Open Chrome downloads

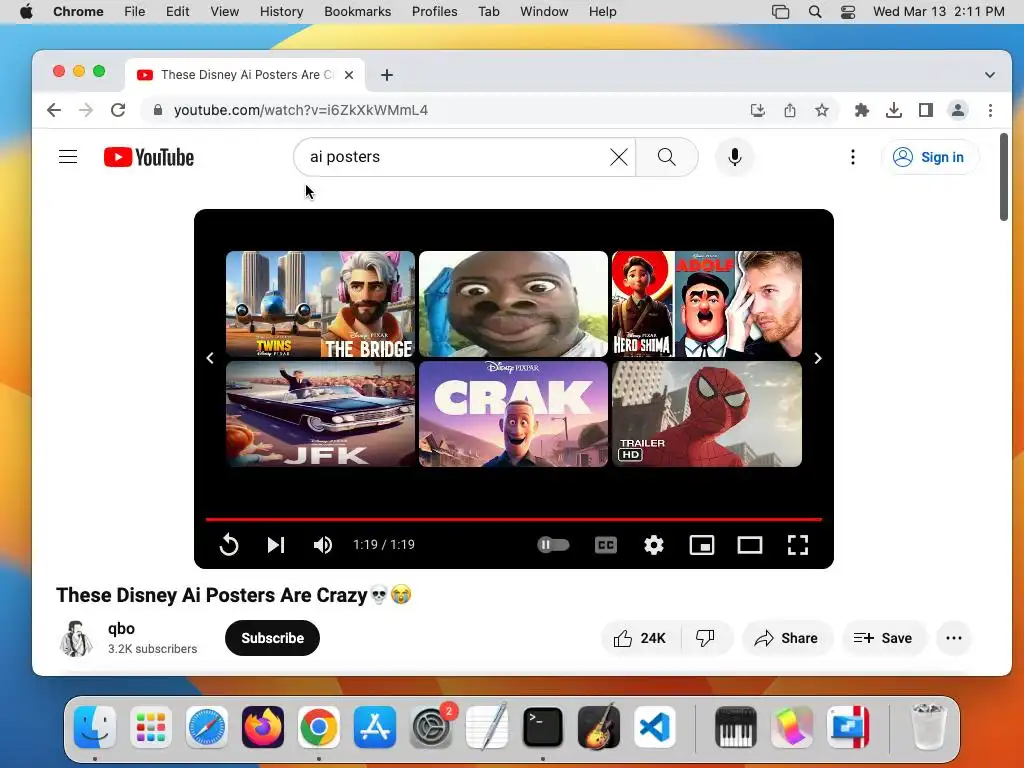tap(893, 110)
